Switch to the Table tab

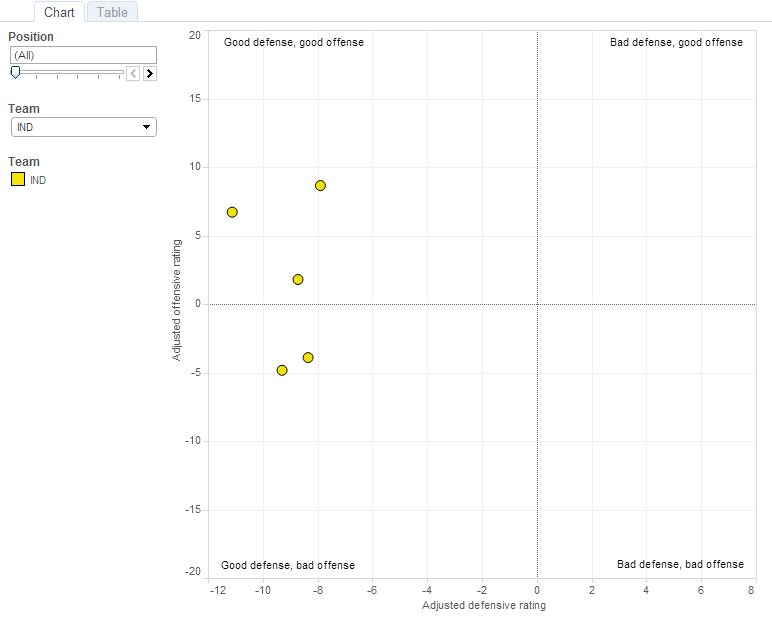click(x=112, y=12)
